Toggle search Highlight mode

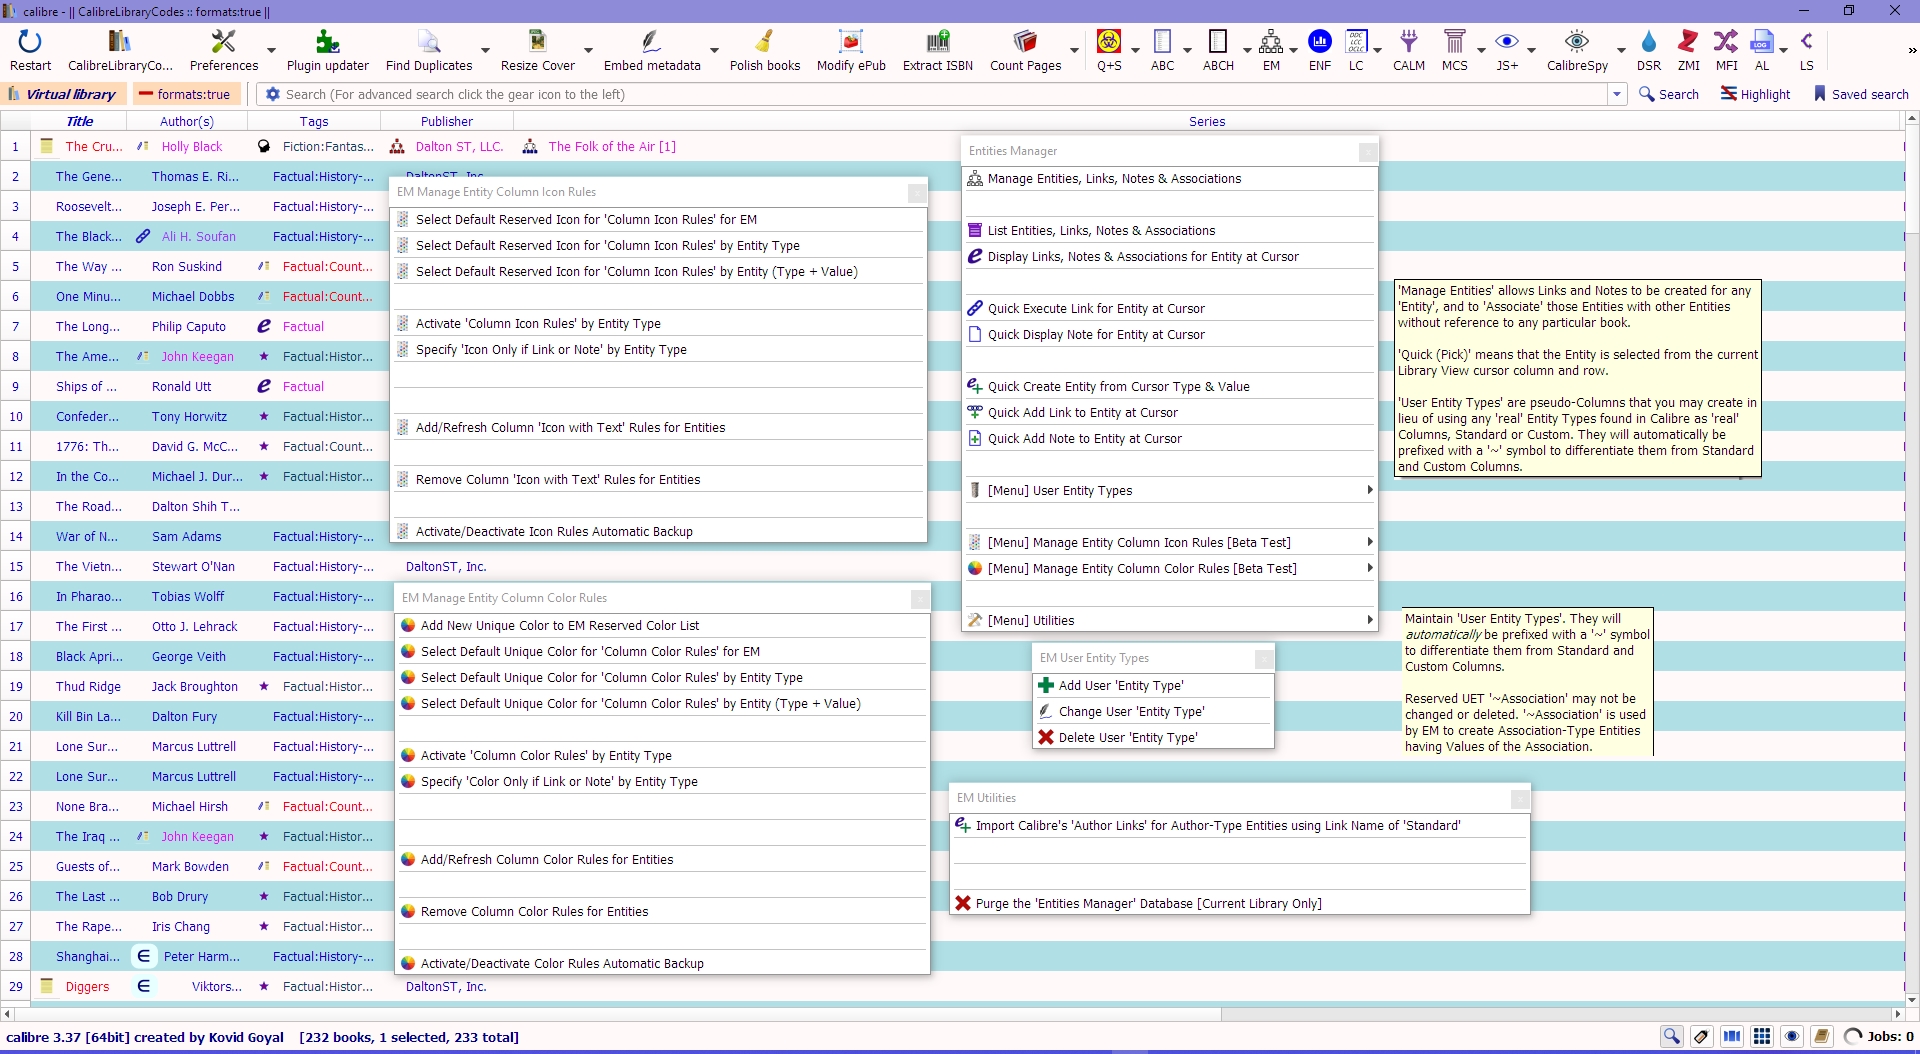tap(1755, 94)
